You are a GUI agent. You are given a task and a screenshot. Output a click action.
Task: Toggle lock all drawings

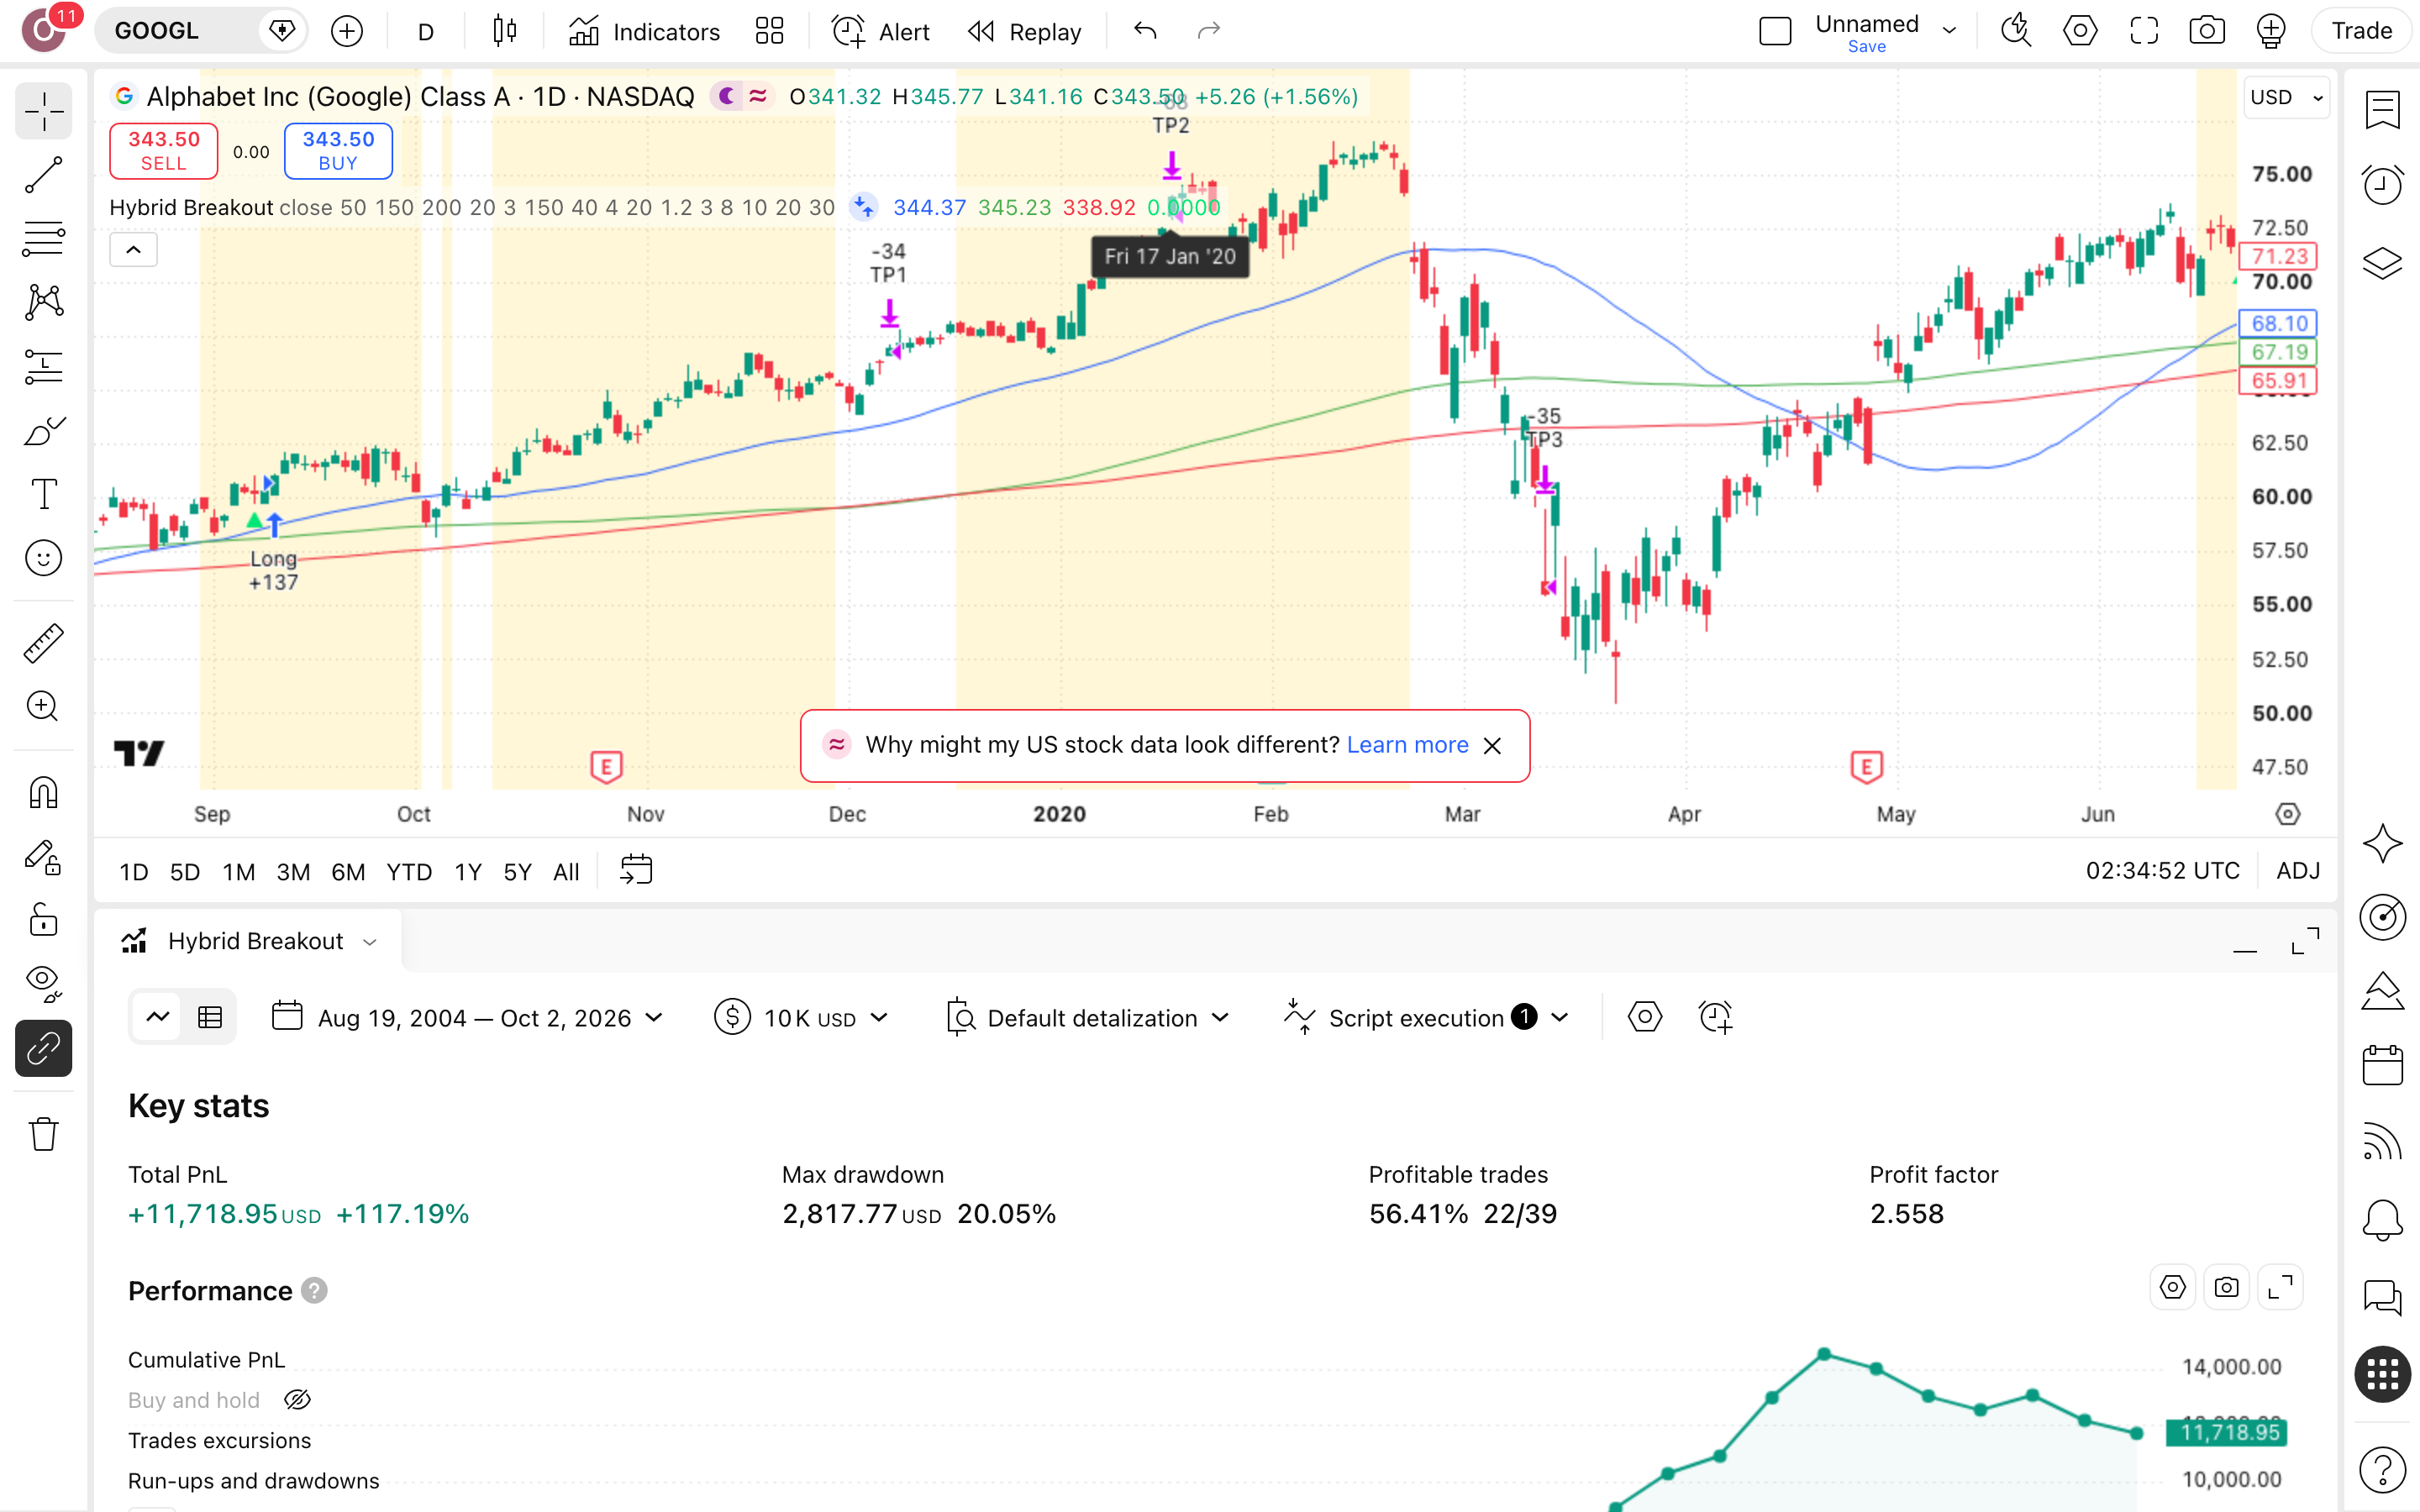tap(43, 919)
